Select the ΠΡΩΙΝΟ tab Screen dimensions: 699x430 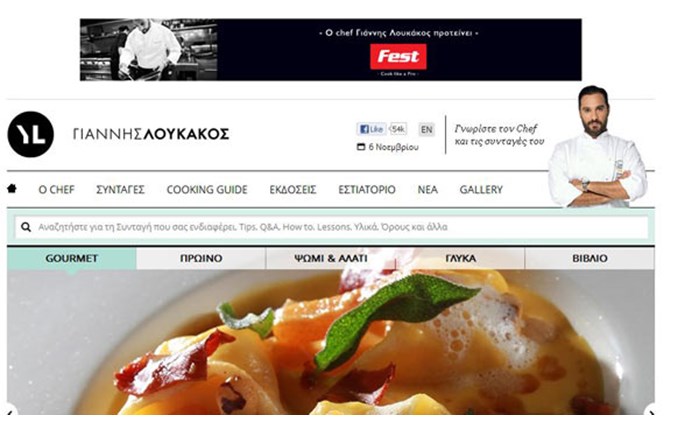[x=201, y=258]
